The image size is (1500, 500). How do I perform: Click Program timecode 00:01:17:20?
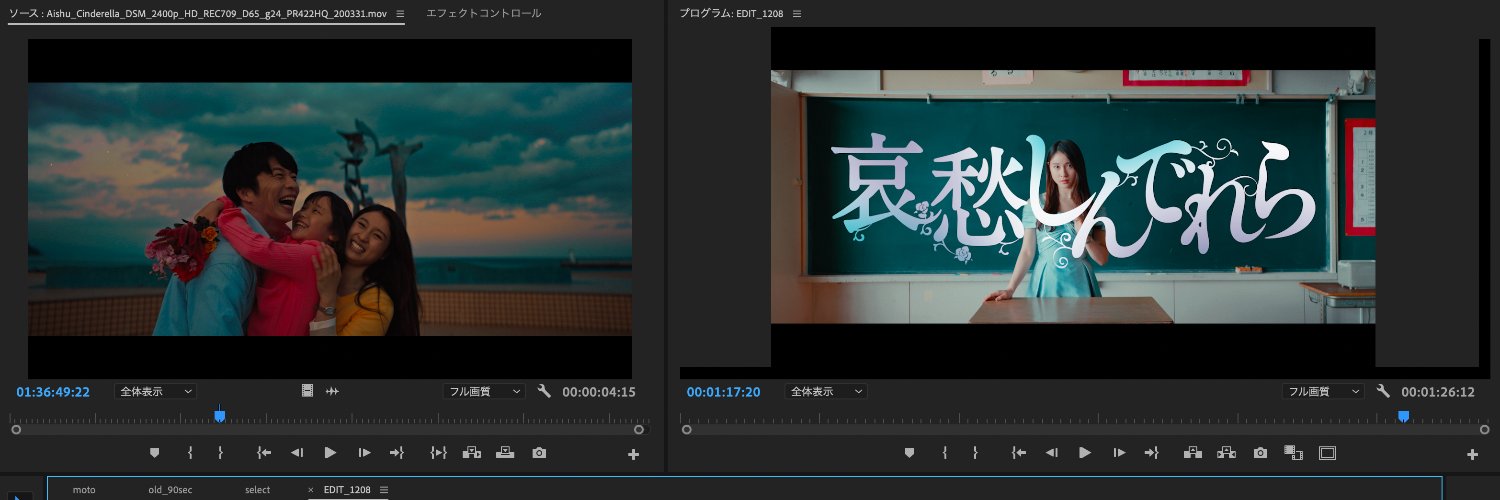[723, 392]
